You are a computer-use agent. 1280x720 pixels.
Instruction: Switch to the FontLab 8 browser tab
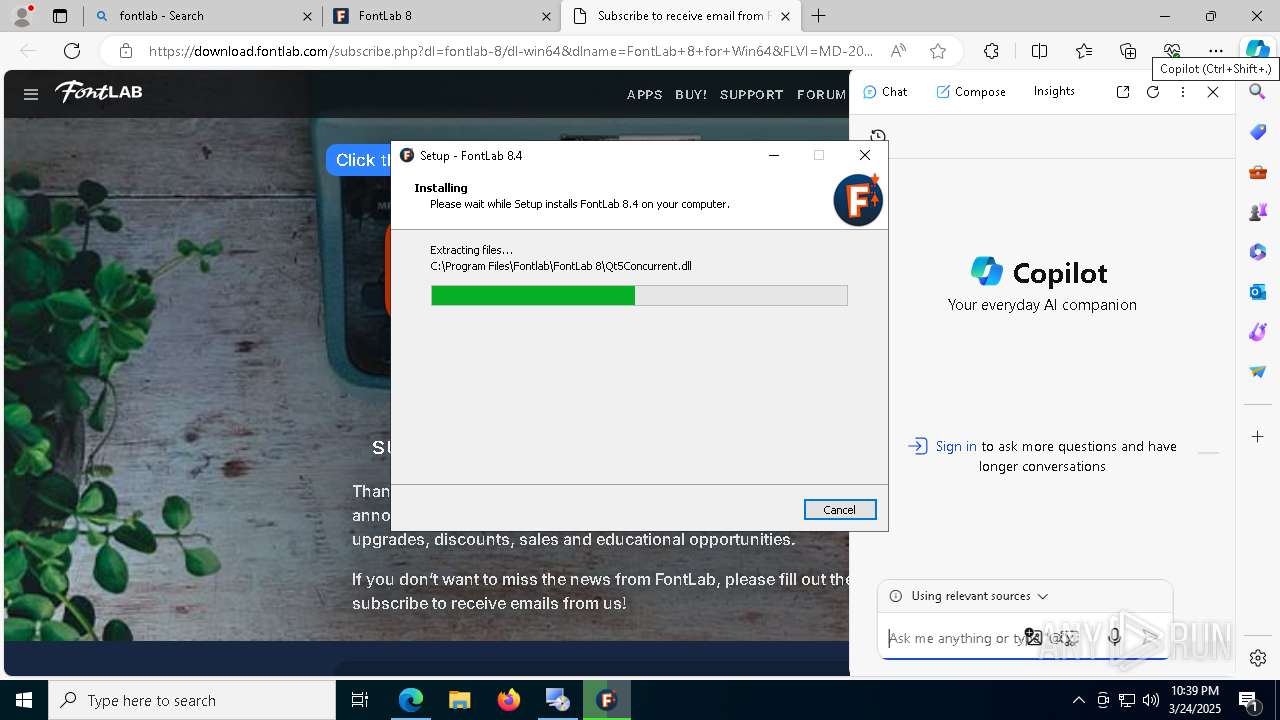(442, 16)
